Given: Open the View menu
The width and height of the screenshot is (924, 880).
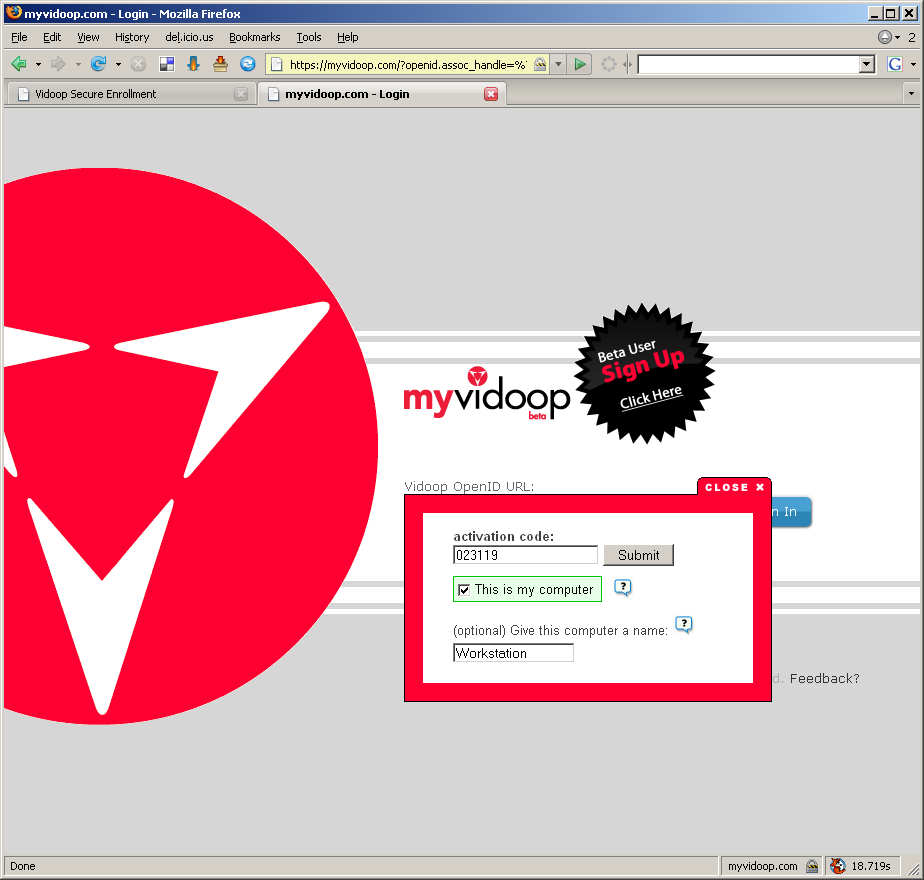Looking at the screenshot, I should click(88, 37).
